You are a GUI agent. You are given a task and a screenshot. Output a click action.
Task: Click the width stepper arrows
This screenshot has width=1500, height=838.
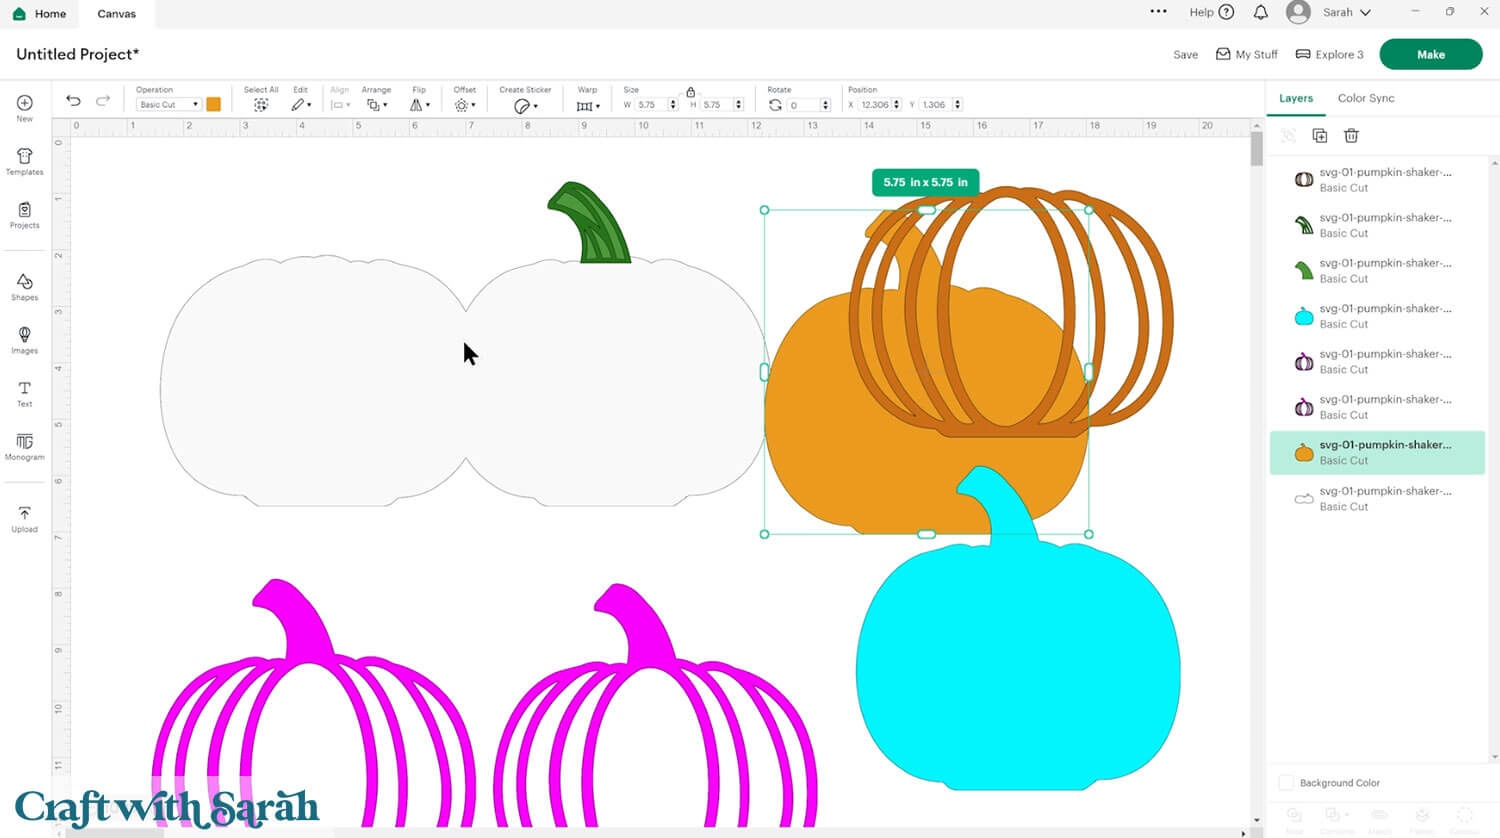(673, 104)
